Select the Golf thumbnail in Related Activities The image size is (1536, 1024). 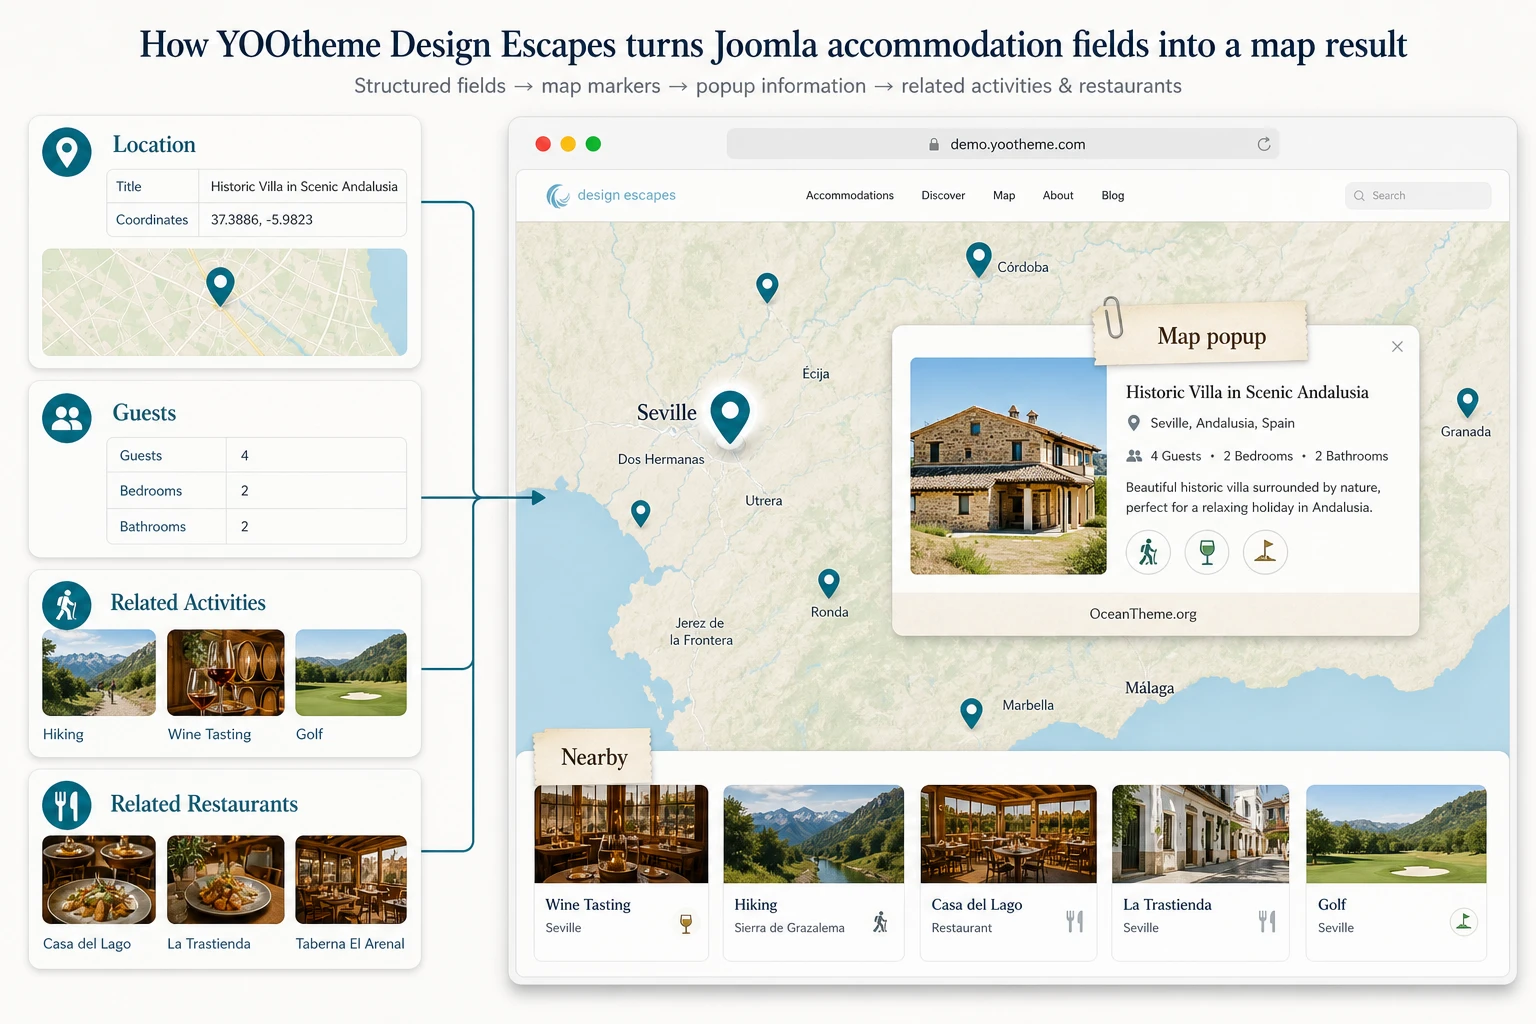click(351, 672)
